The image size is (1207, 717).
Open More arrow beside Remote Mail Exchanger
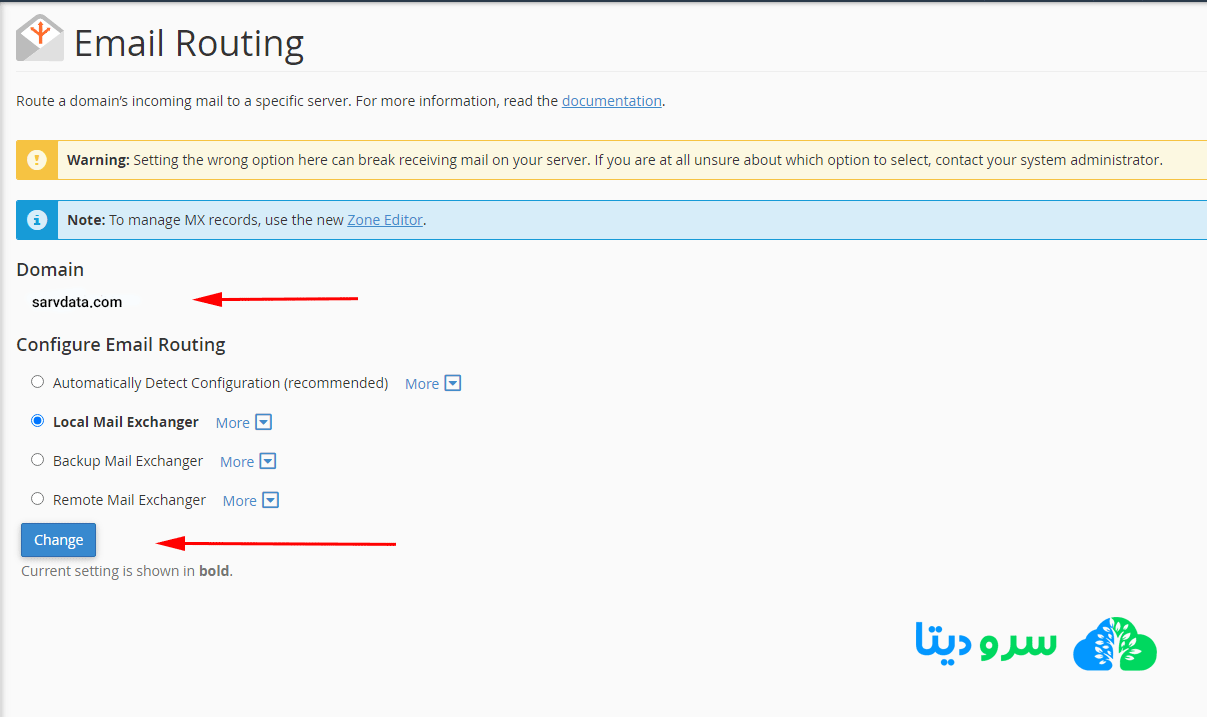pyautogui.click(x=251, y=500)
